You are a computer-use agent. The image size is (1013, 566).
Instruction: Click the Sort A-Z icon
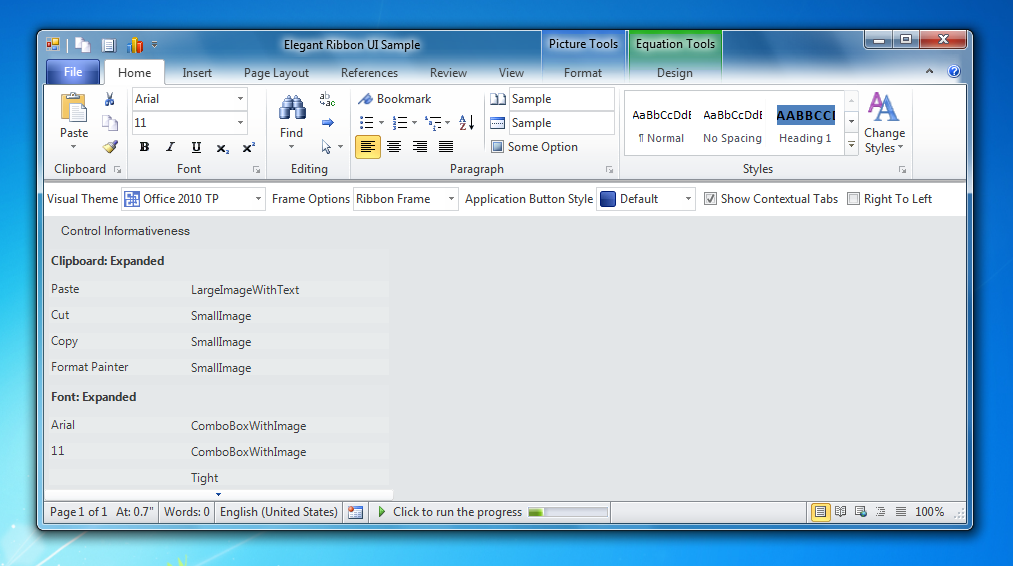pyautogui.click(x=466, y=122)
